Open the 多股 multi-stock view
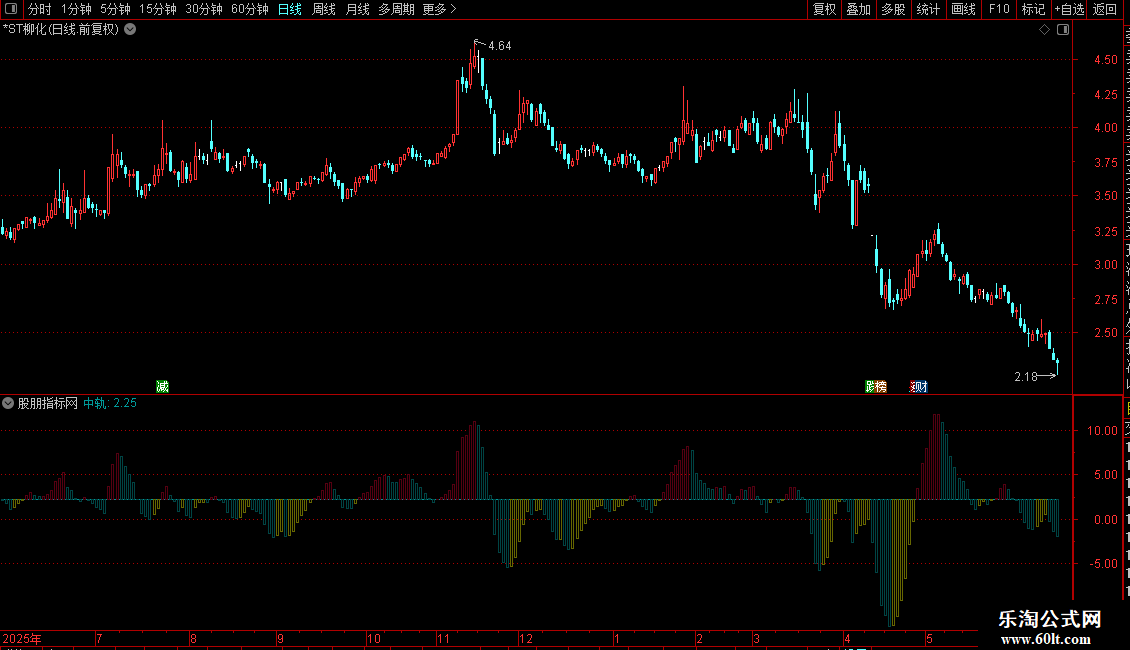 click(894, 9)
